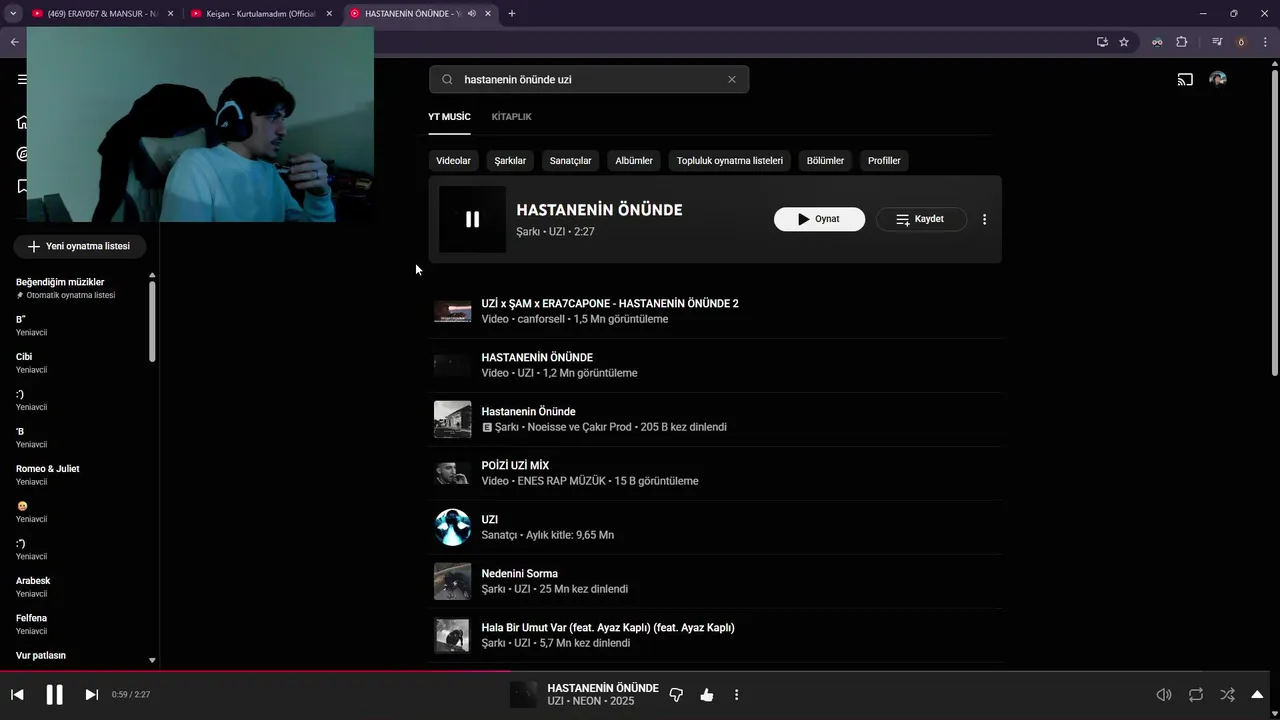The width and height of the screenshot is (1280, 720).
Task: Filter results by Sanatçılar
Action: tap(570, 160)
